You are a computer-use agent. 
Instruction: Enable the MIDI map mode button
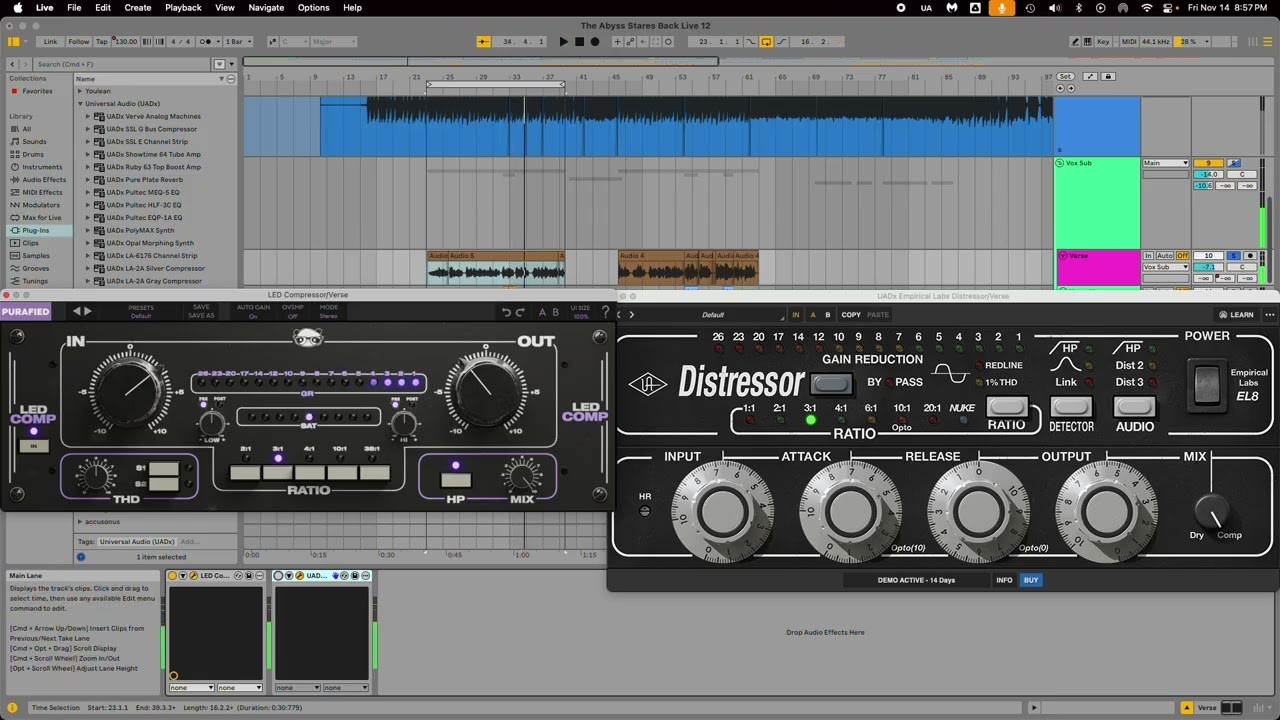click(1129, 42)
